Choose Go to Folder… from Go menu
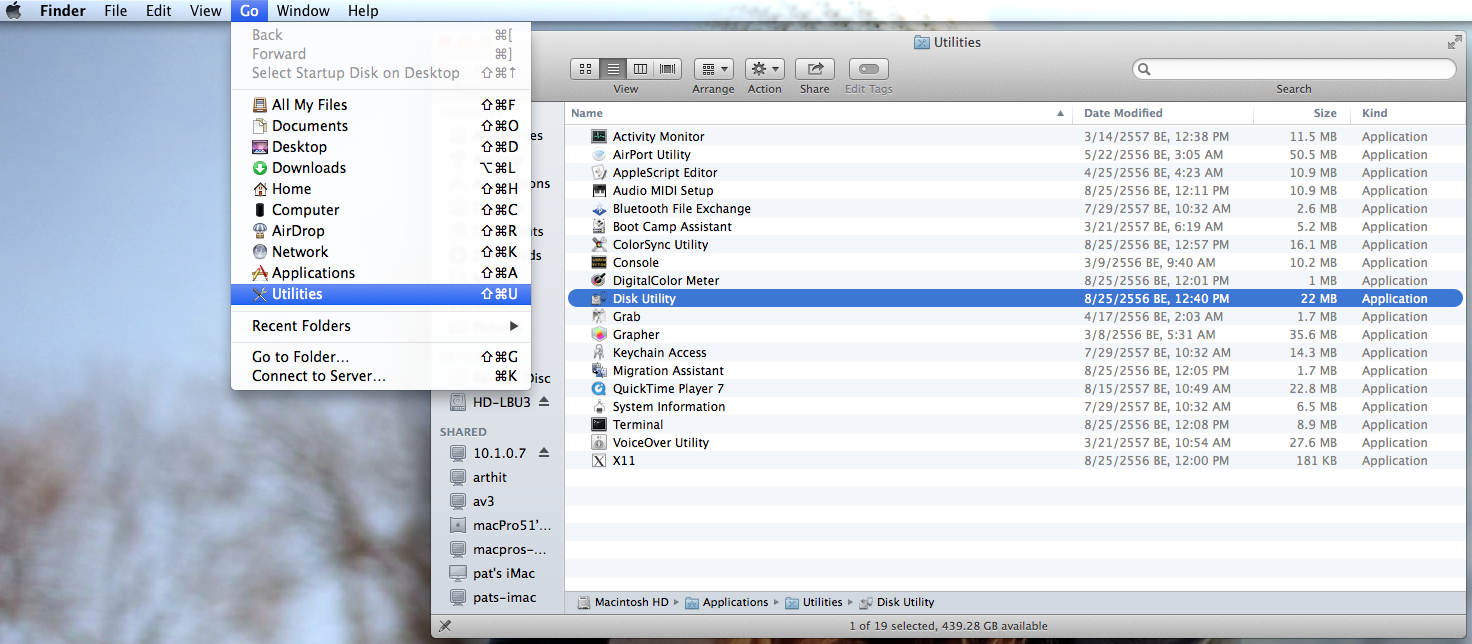 pyautogui.click(x=381, y=357)
